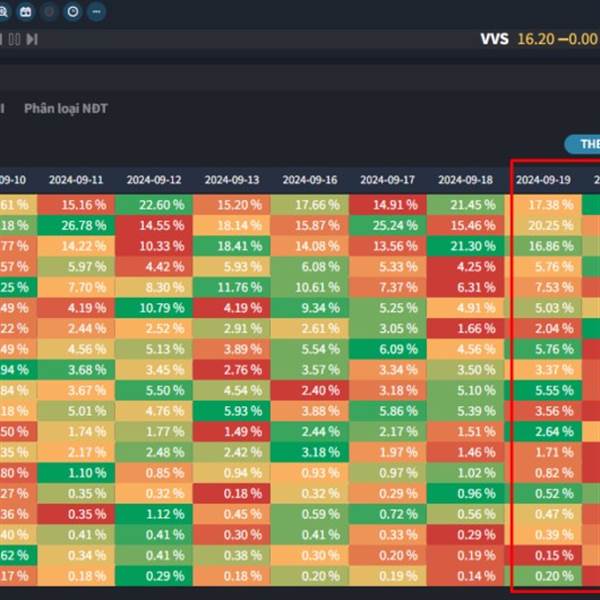Select the 0.96 % cell under 2024-09-18

[465, 494]
